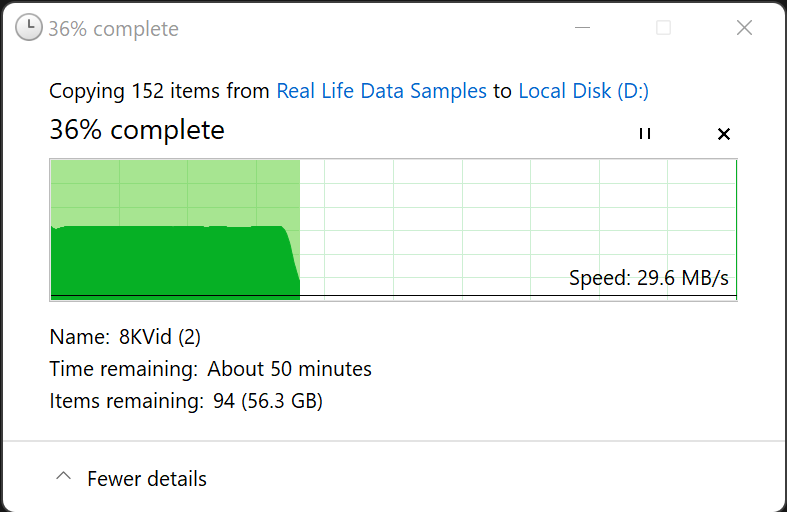Viewport: 787px width, 512px height.
Task: Click the large "36% complete" heading
Action: (137, 130)
